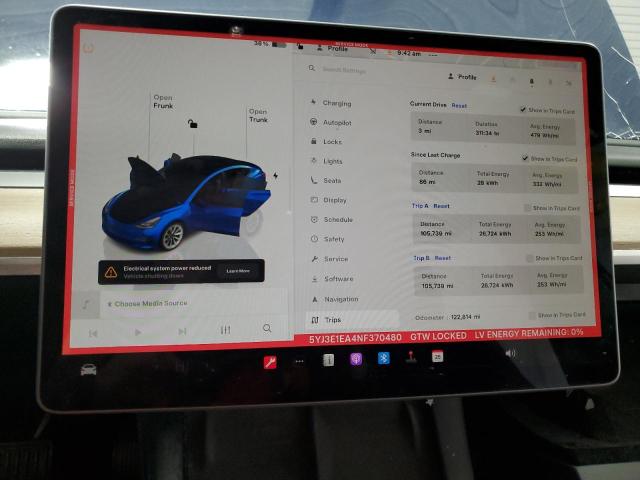The height and width of the screenshot is (480, 640).
Task: Click Choose Media Source
Action: [x=147, y=304]
